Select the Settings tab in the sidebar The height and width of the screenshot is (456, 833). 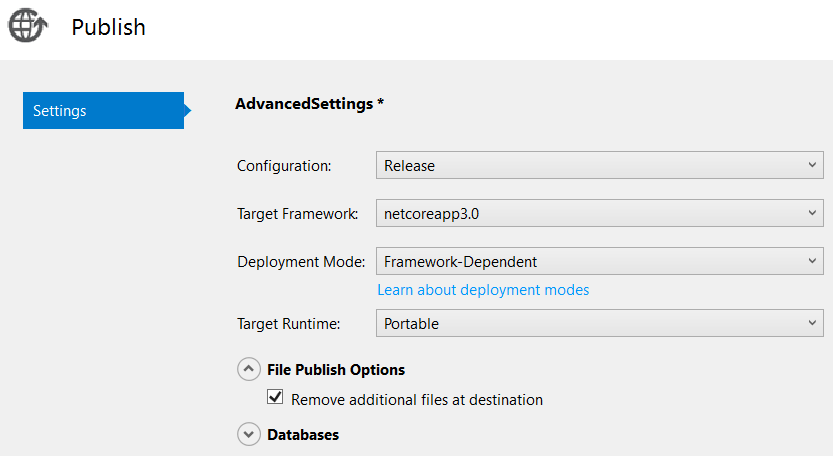[102, 111]
